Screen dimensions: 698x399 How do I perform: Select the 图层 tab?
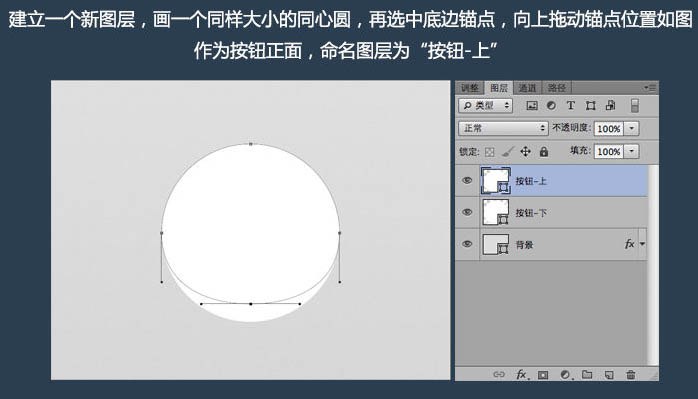(499, 88)
